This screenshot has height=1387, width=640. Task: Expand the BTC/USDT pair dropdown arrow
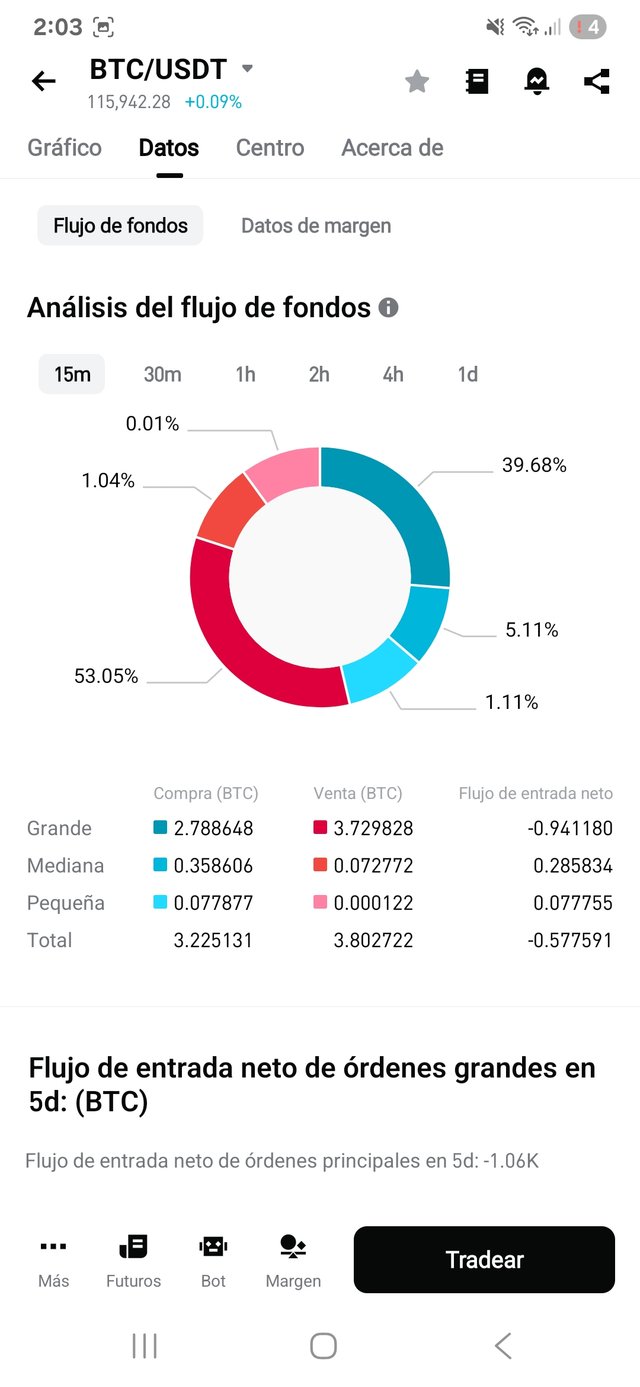pos(248,69)
